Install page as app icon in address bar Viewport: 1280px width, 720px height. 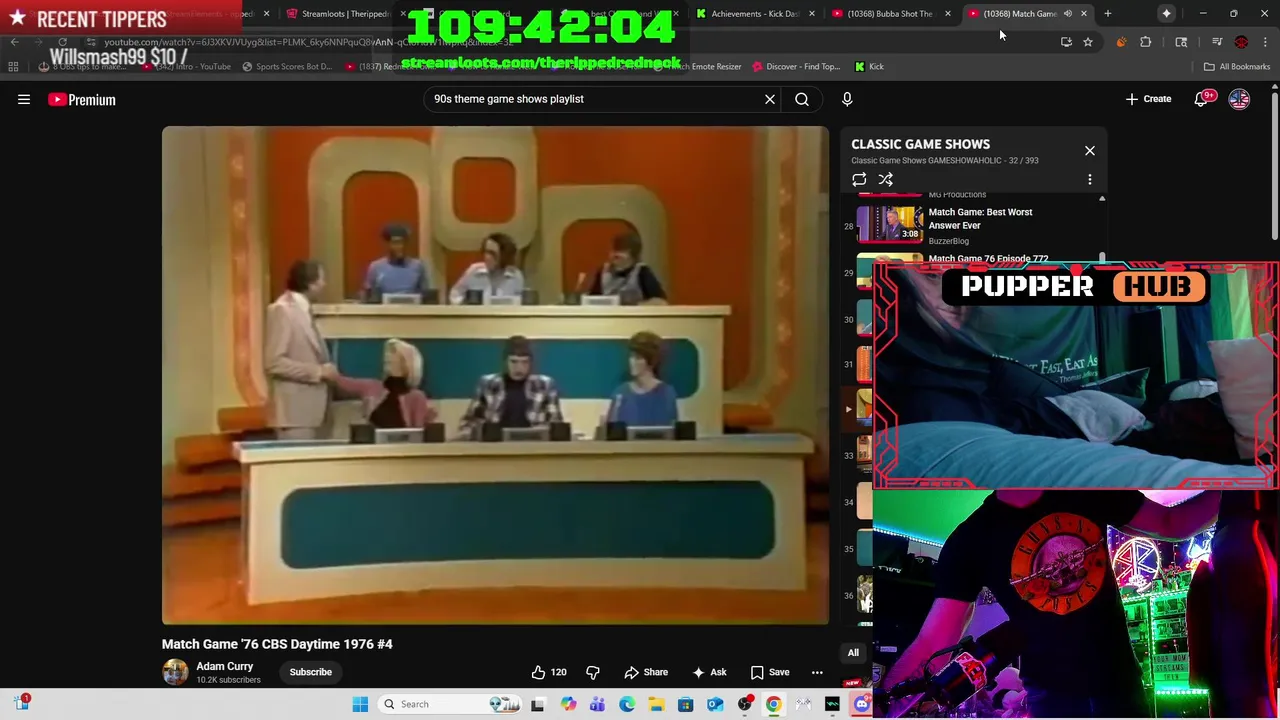point(1066,42)
